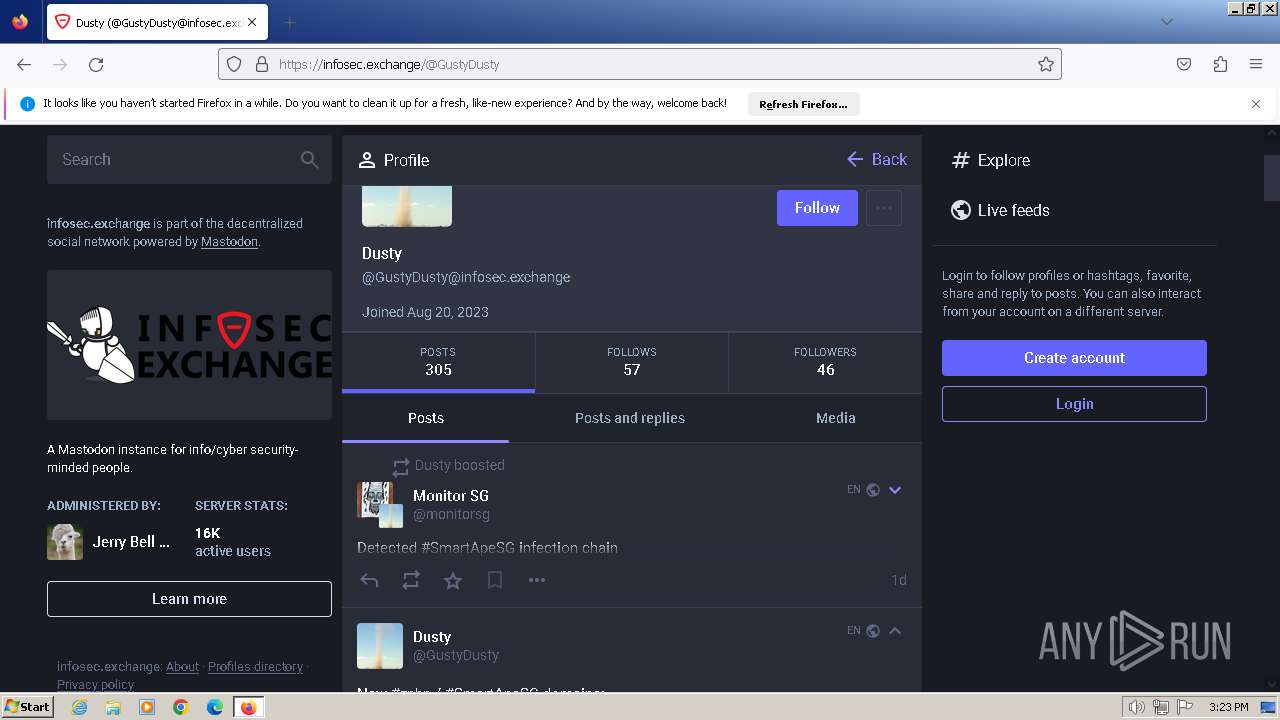This screenshot has height=720, width=1280.
Task: Open site security padlock info
Action: tap(262, 64)
